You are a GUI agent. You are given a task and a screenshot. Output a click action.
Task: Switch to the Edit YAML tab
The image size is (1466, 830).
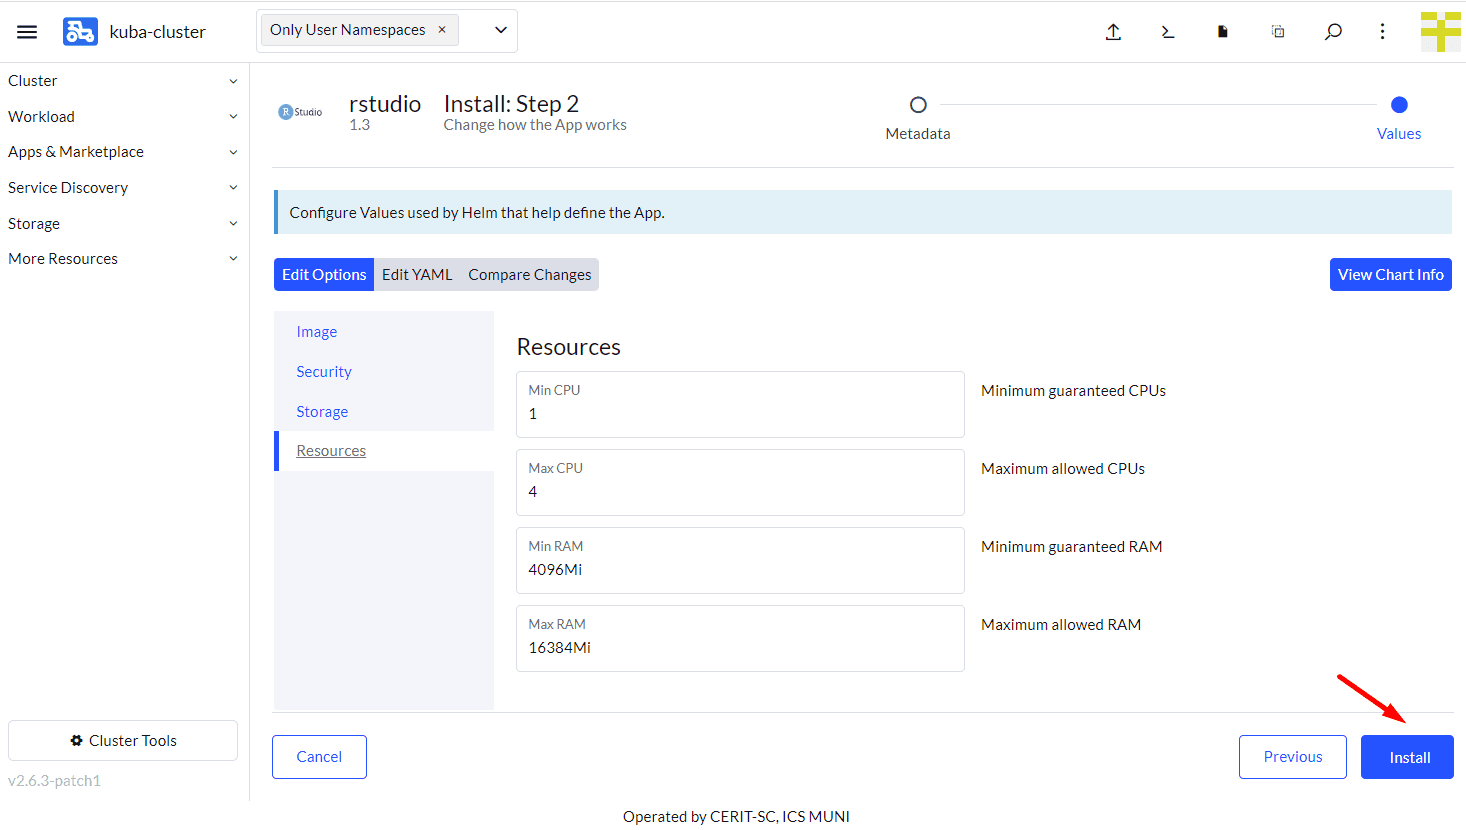click(417, 274)
